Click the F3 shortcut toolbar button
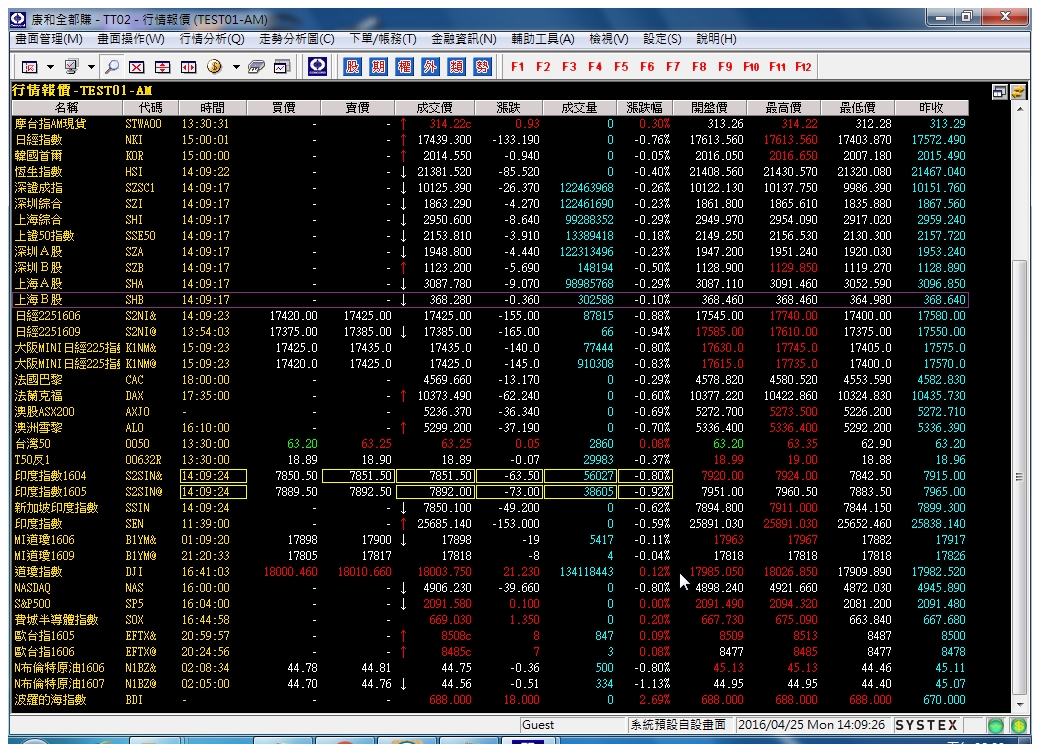Viewport: 1040px width, 744px height. pyautogui.click(x=569, y=67)
